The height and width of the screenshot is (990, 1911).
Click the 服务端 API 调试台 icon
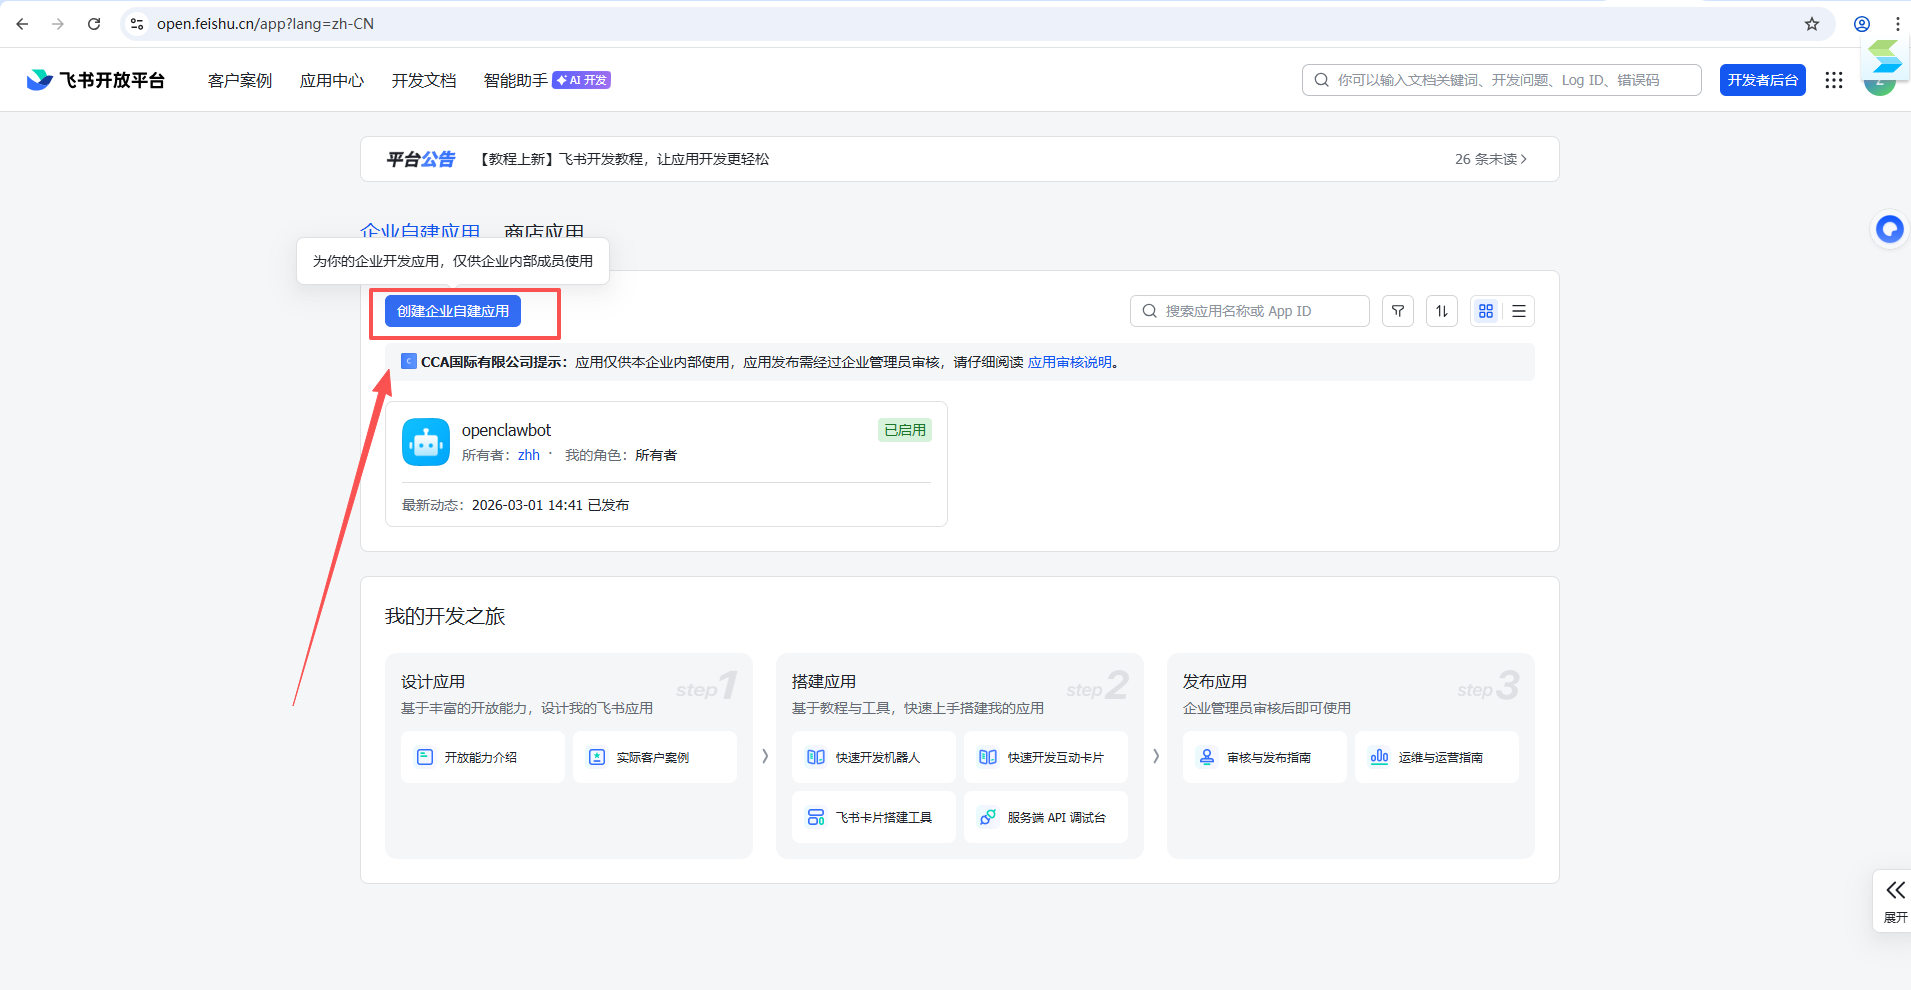point(988,817)
